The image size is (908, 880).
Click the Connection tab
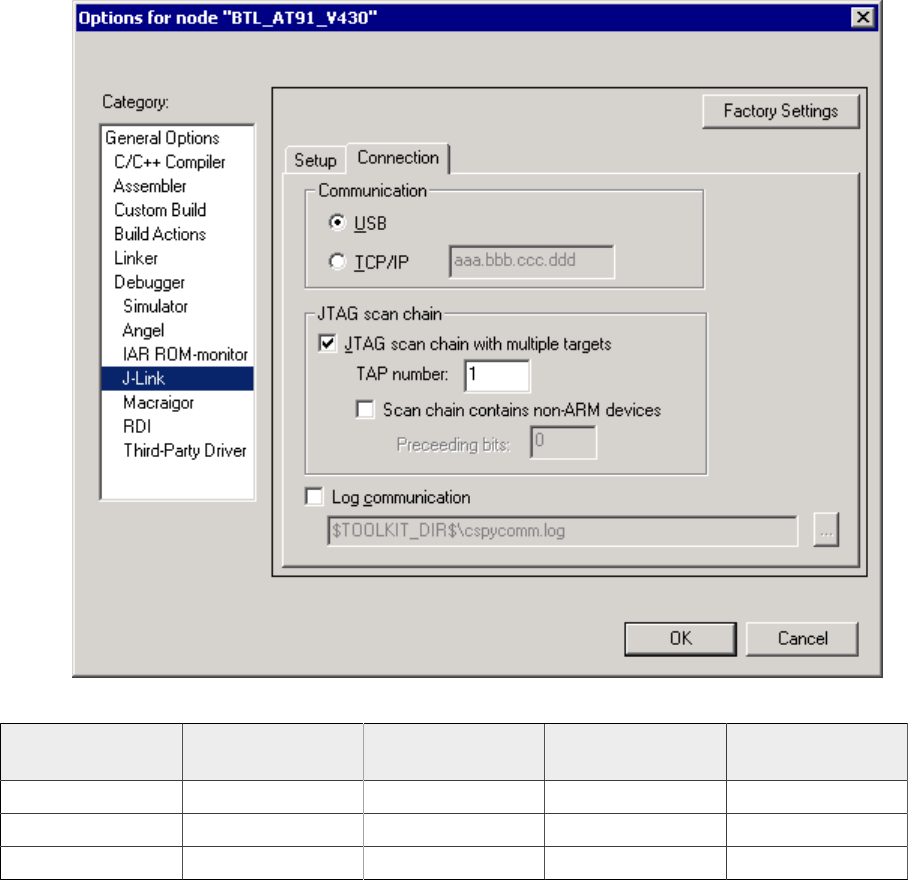click(397, 158)
